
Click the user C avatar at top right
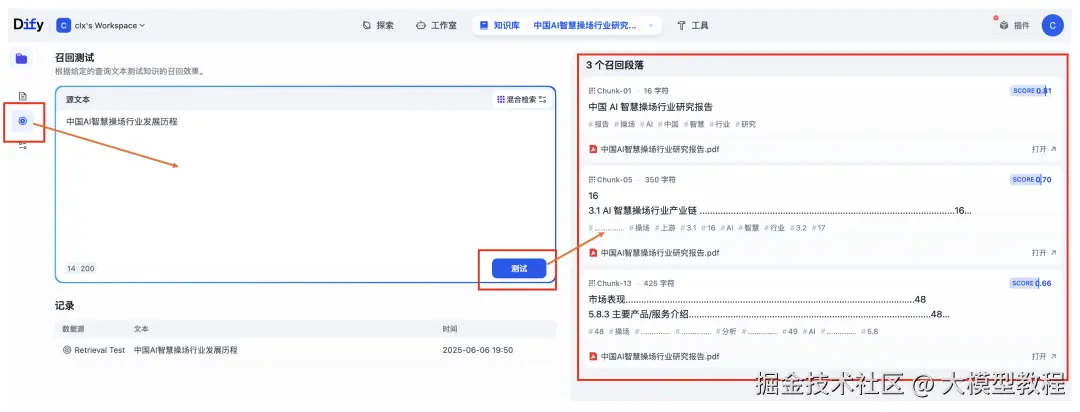[1052, 25]
